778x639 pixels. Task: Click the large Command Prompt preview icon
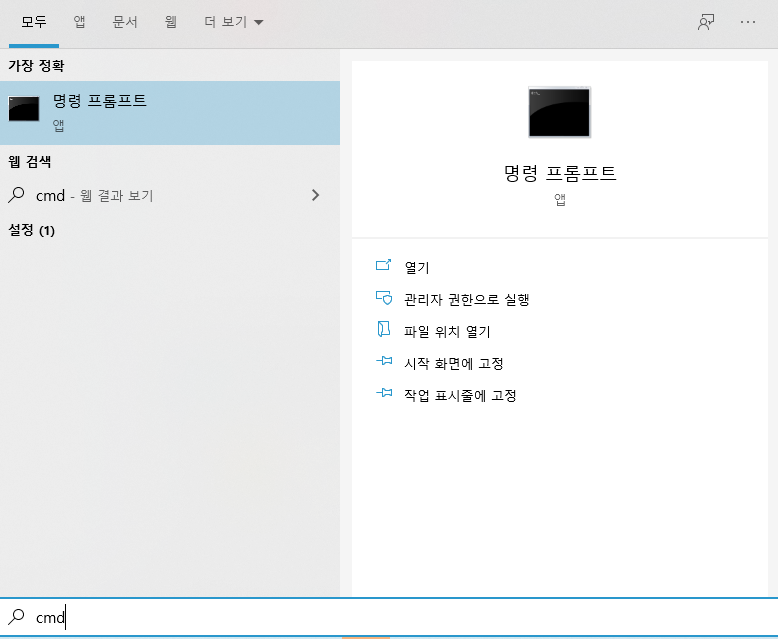click(x=560, y=112)
